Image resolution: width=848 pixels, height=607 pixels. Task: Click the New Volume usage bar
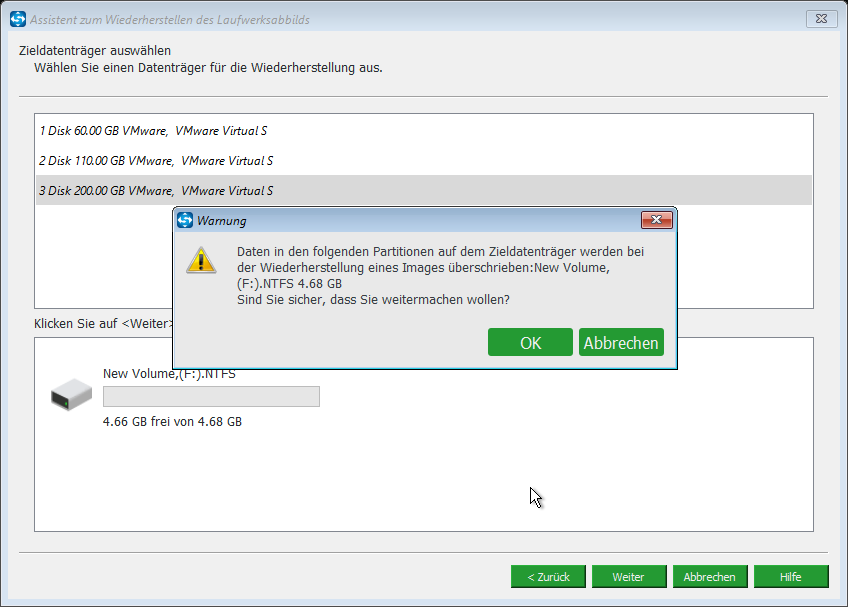pos(211,397)
